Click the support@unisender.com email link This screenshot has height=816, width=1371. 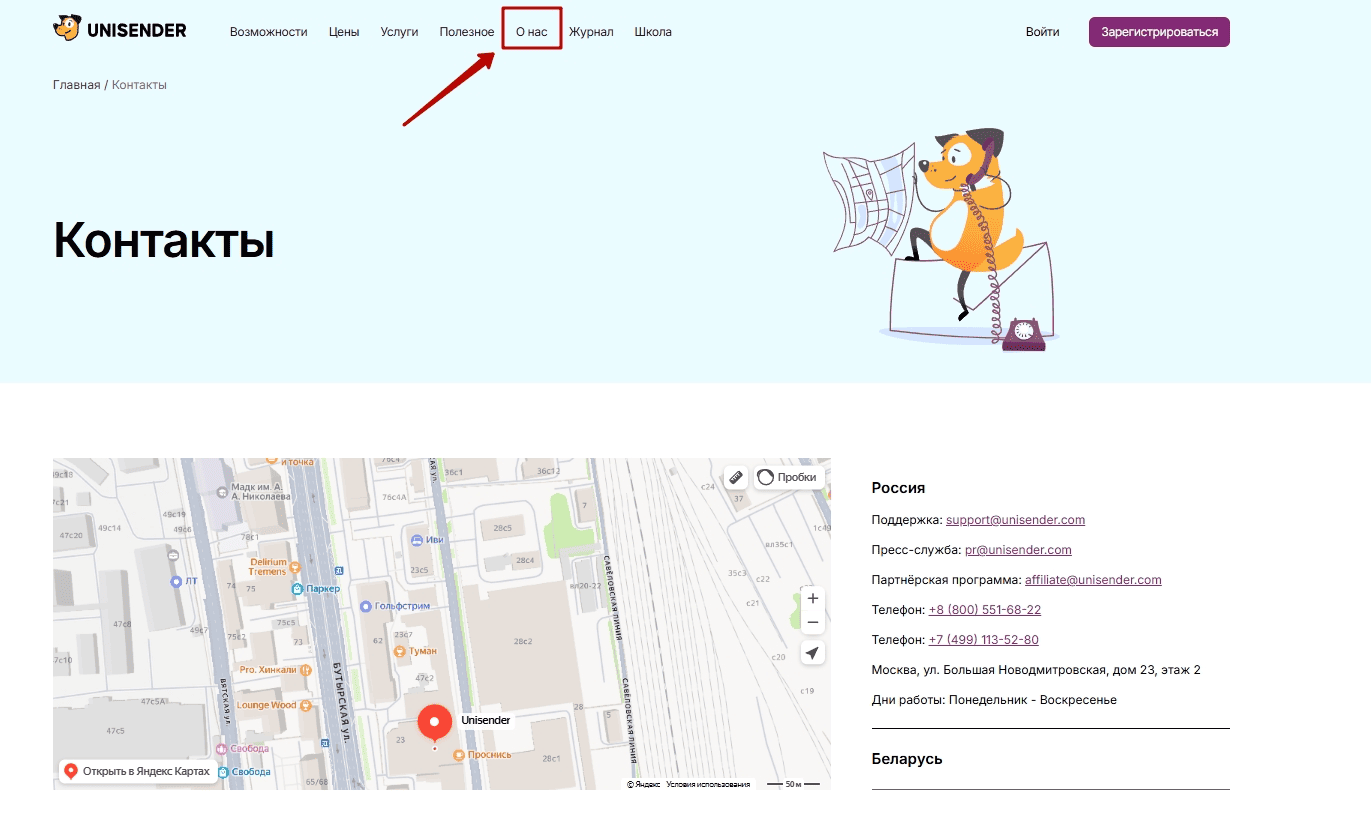pos(1015,520)
